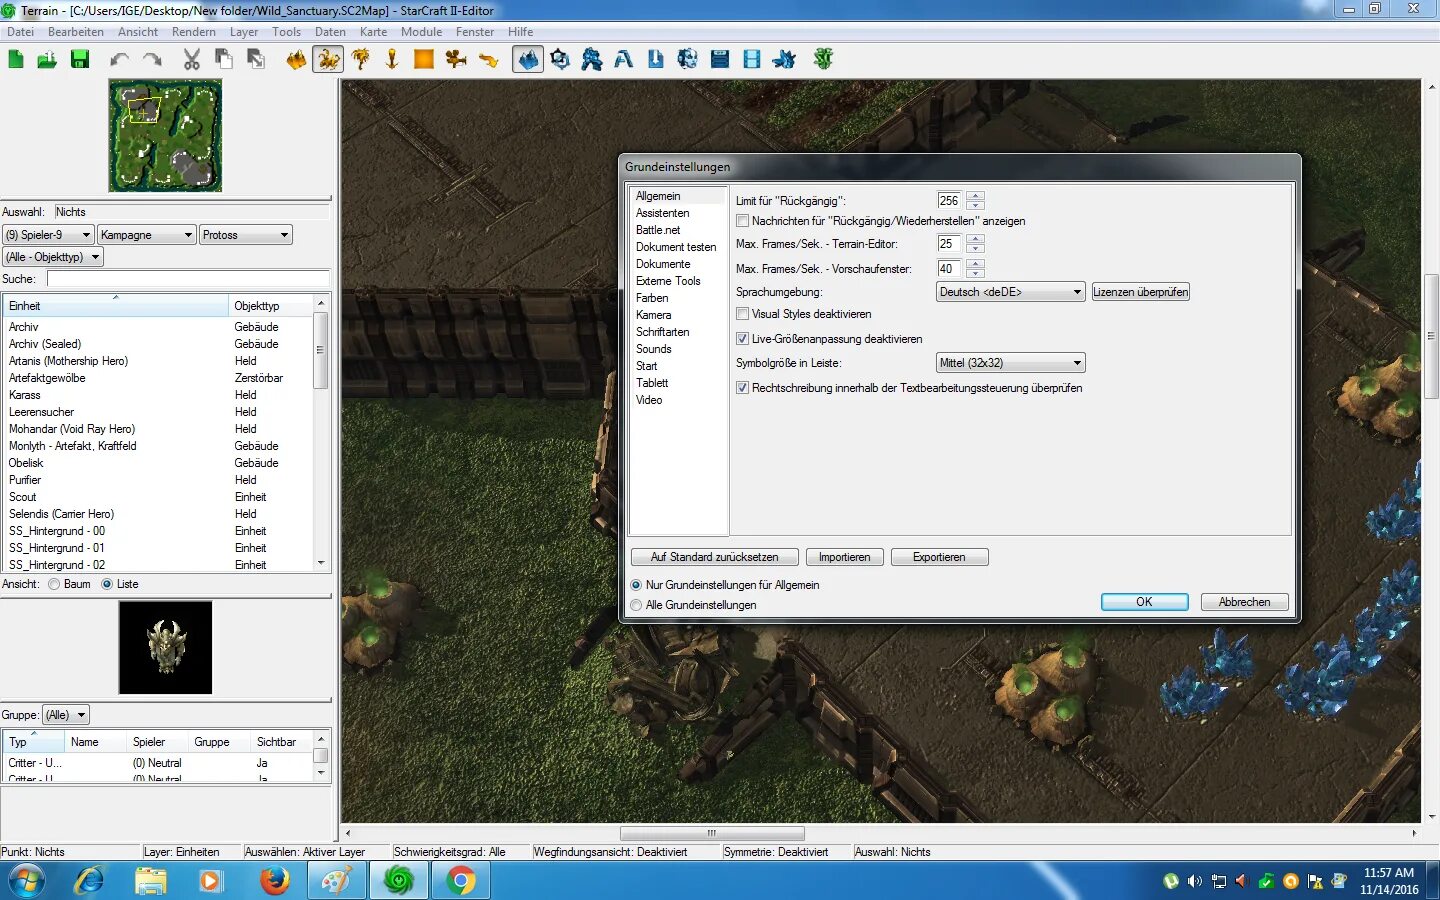Image resolution: width=1440 pixels, height=900 pixels.
Task: Open the Spieler-9 player dropdown
Action: click(x=48, y=235)
